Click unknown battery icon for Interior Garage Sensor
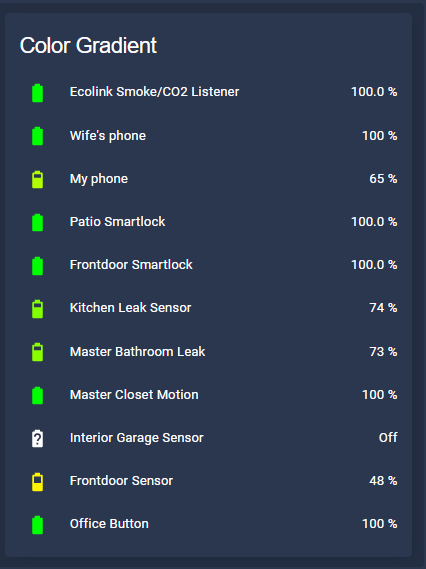This screenshot has width=426, height=569. pyautogui.click(x=37, y=438)
